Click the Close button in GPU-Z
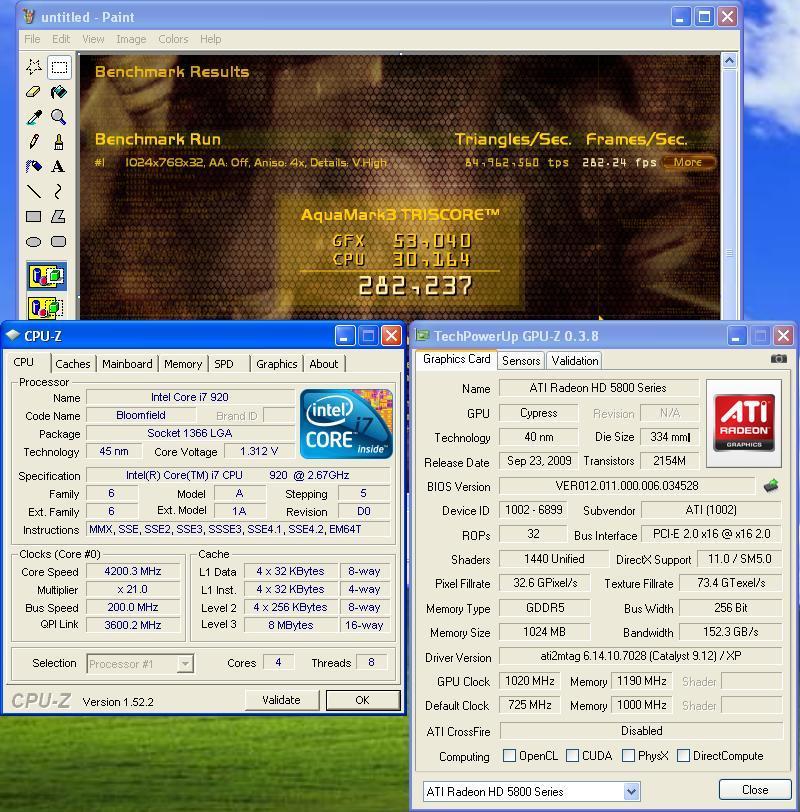800x812 pixels. 755,790
